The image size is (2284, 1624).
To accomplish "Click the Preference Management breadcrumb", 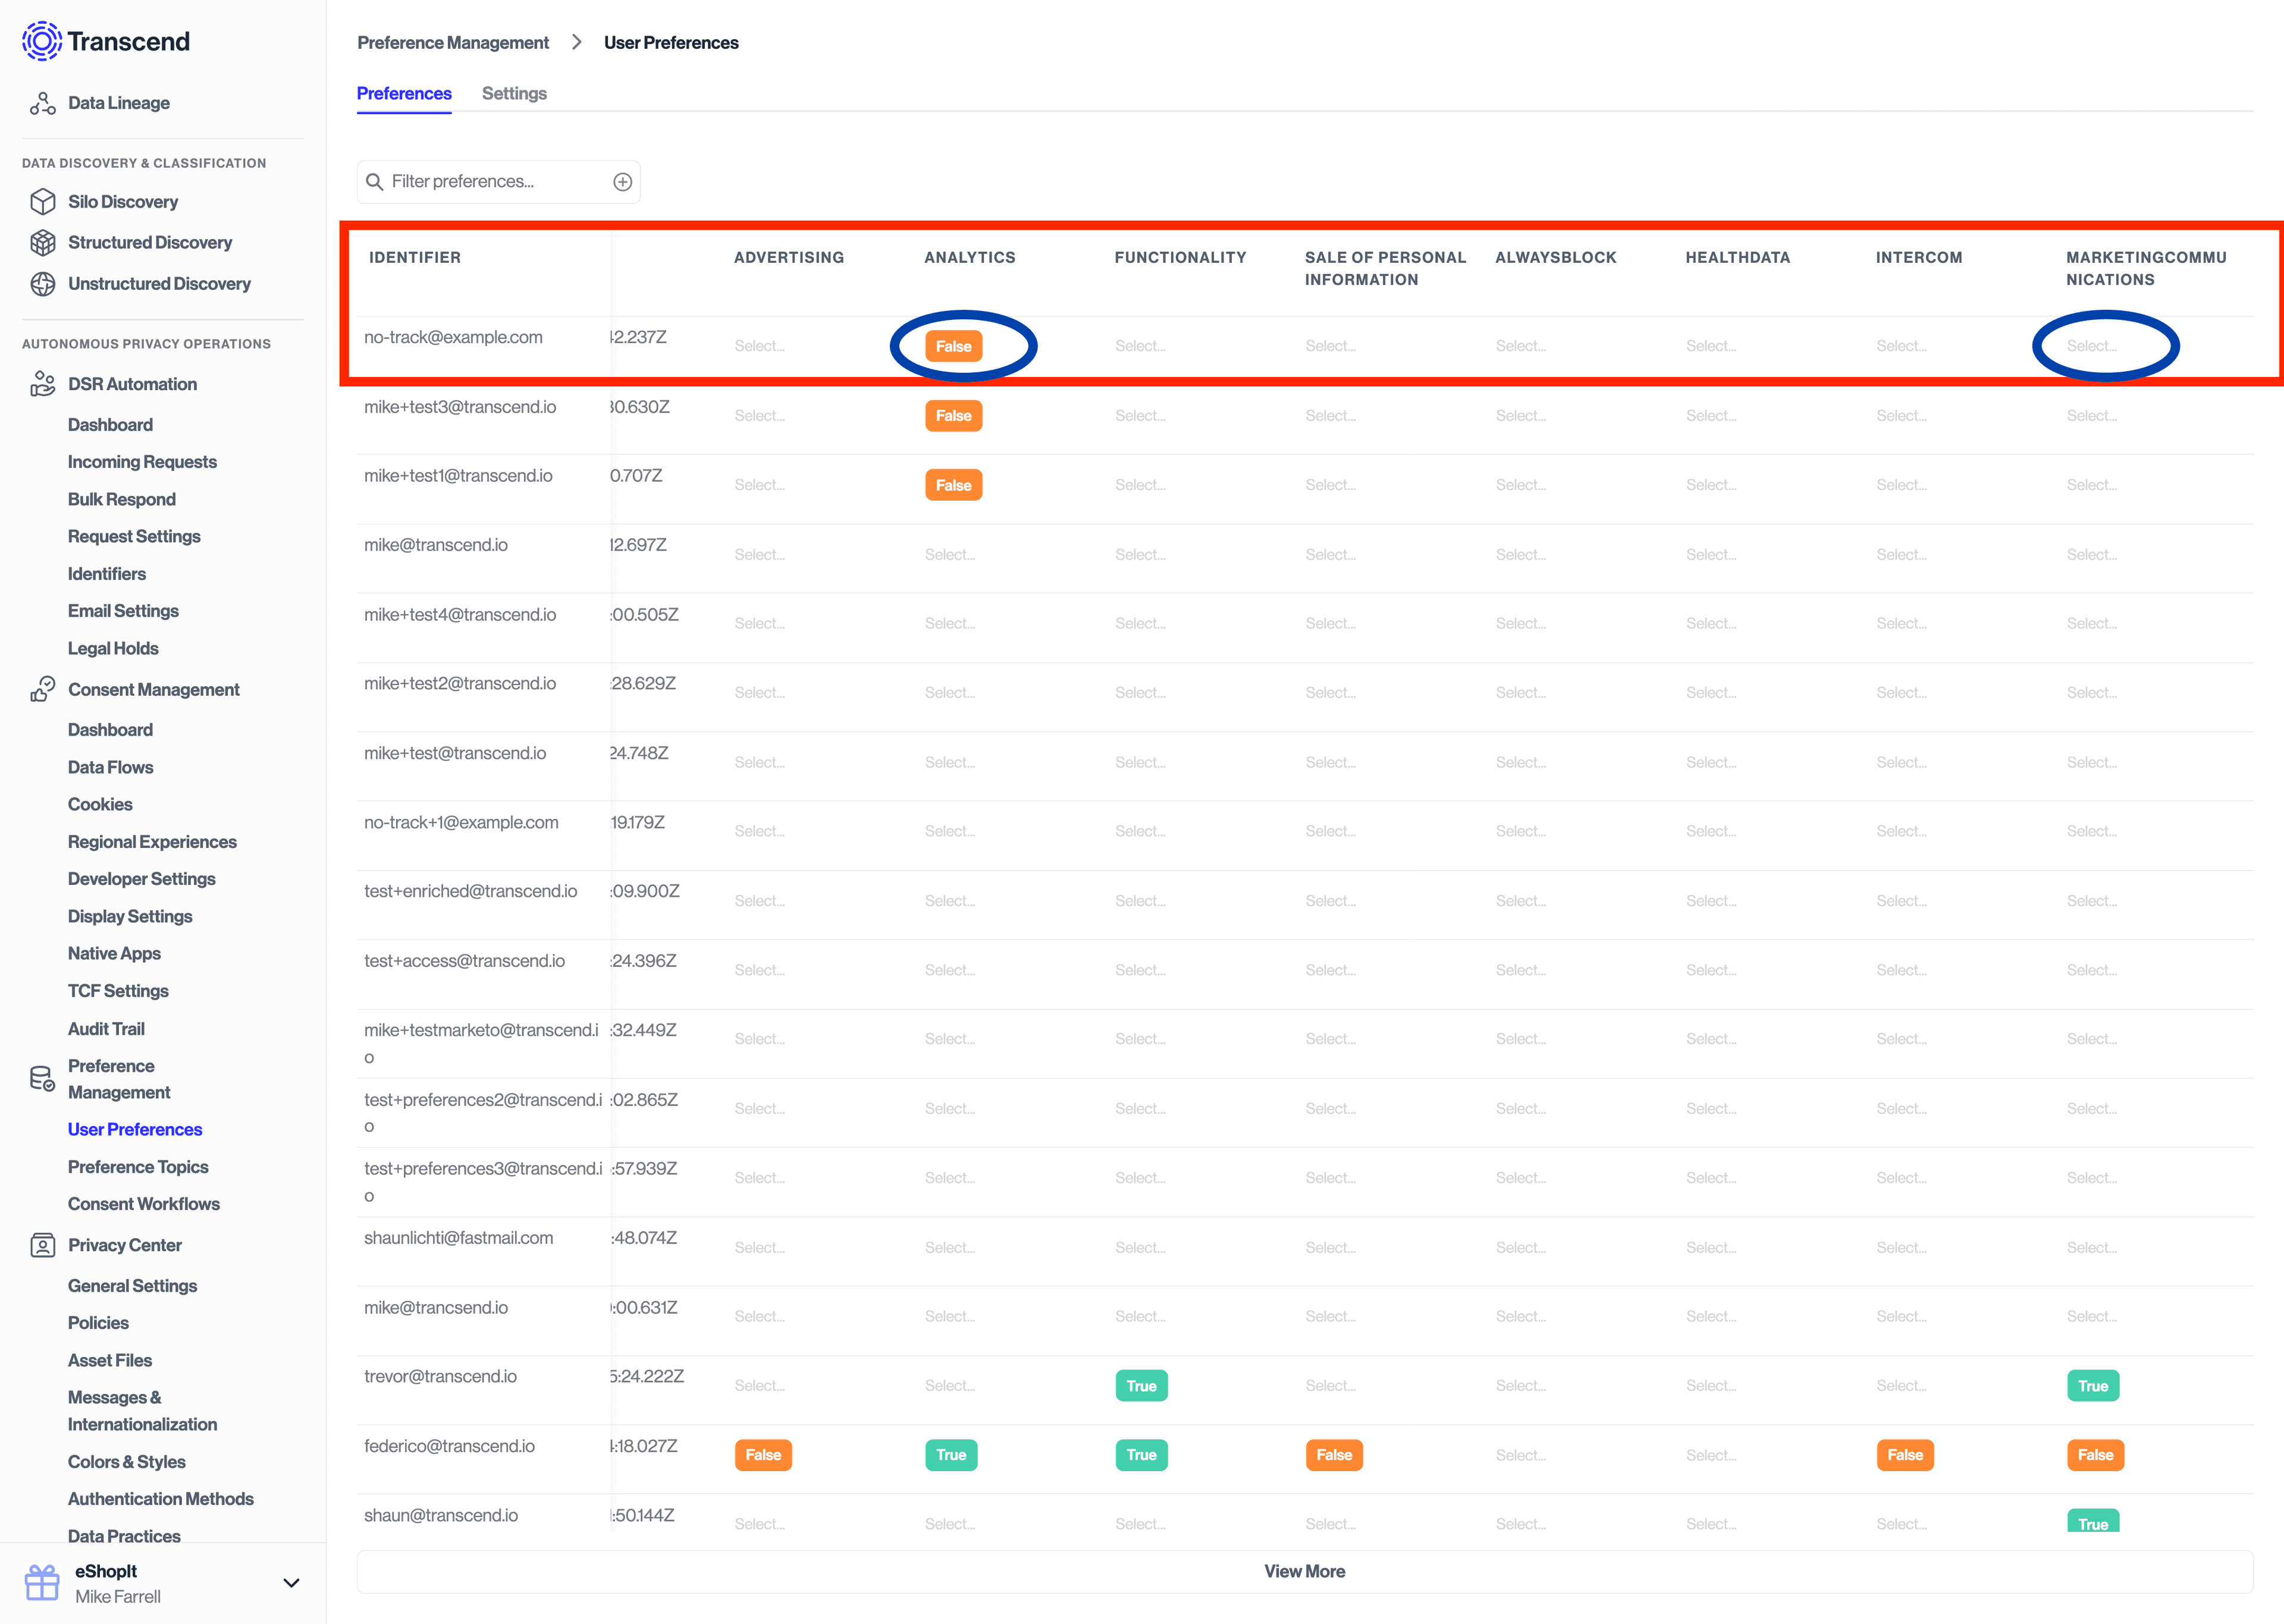I will (453, 42).
